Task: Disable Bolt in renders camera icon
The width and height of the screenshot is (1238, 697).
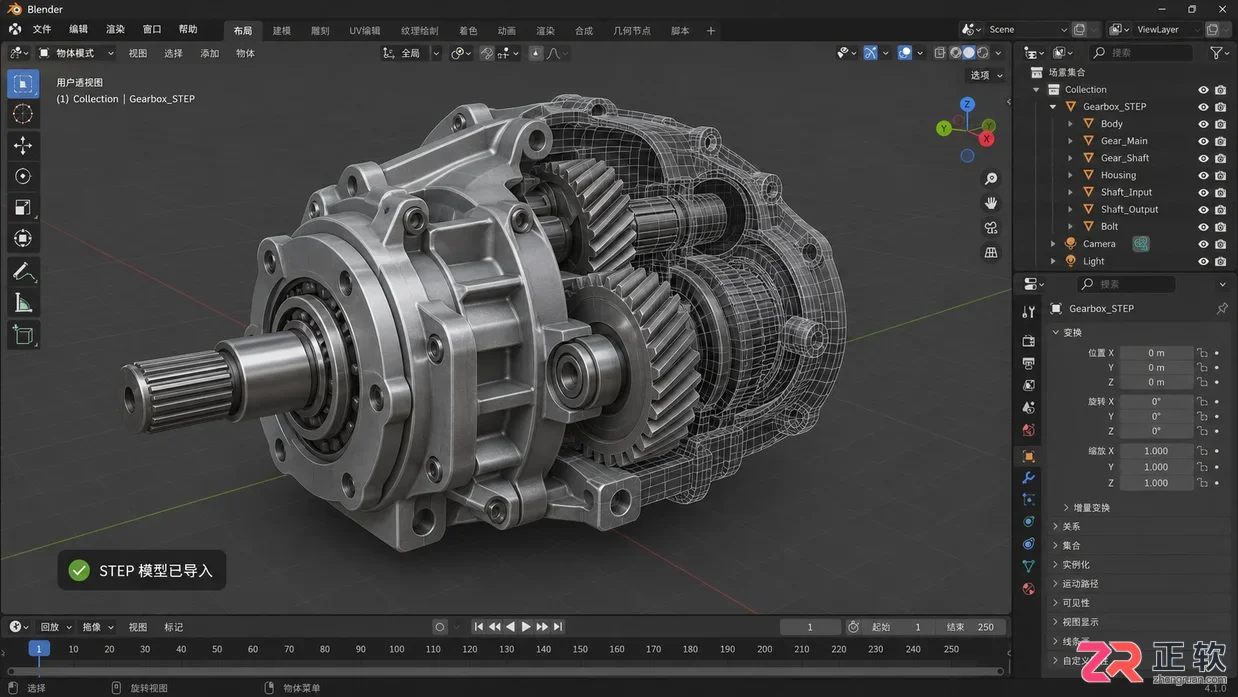Action: pos(1220,227)
